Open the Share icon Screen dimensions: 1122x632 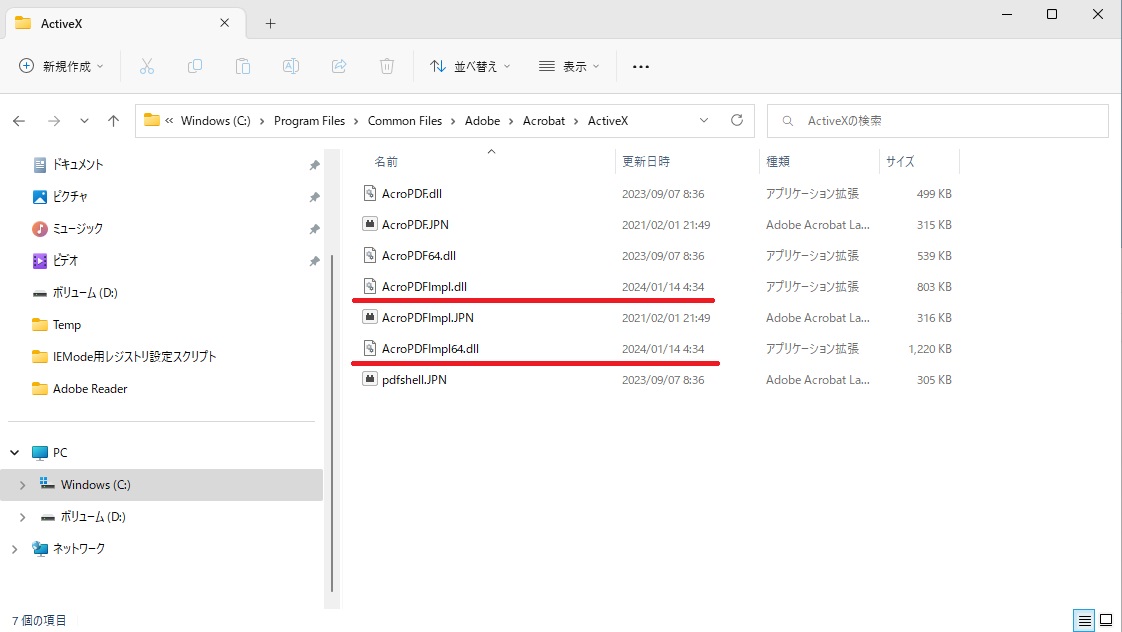coord(339,66)
